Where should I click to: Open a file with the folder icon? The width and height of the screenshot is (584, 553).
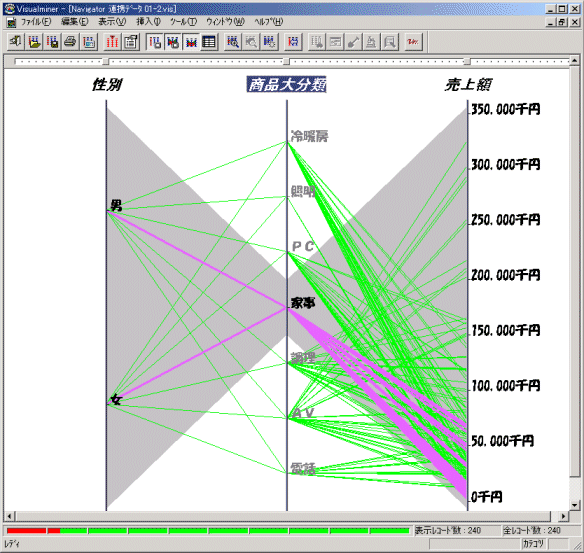(34, 41)
